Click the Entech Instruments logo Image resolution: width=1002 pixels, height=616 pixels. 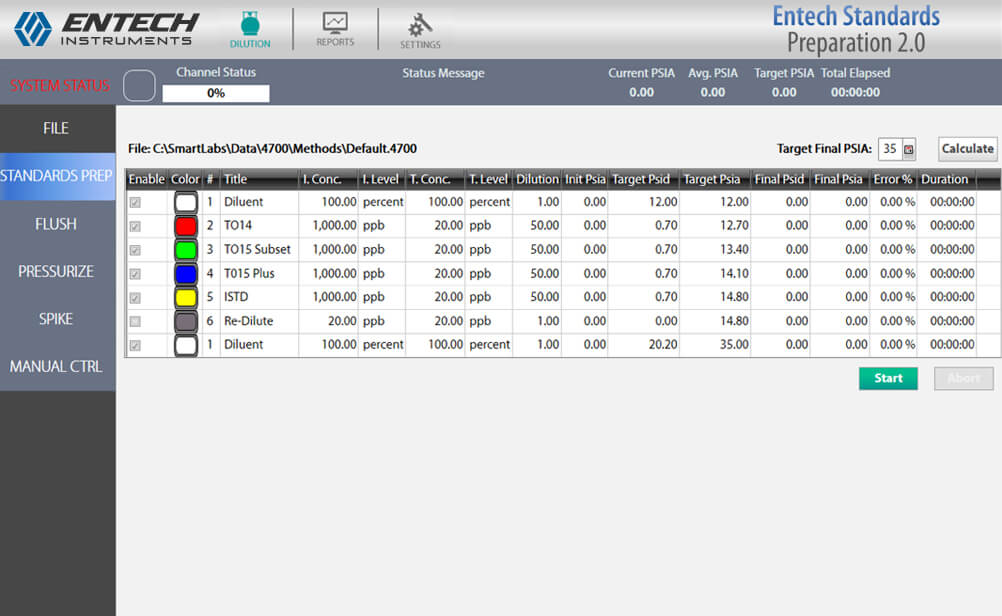point(107,29)
